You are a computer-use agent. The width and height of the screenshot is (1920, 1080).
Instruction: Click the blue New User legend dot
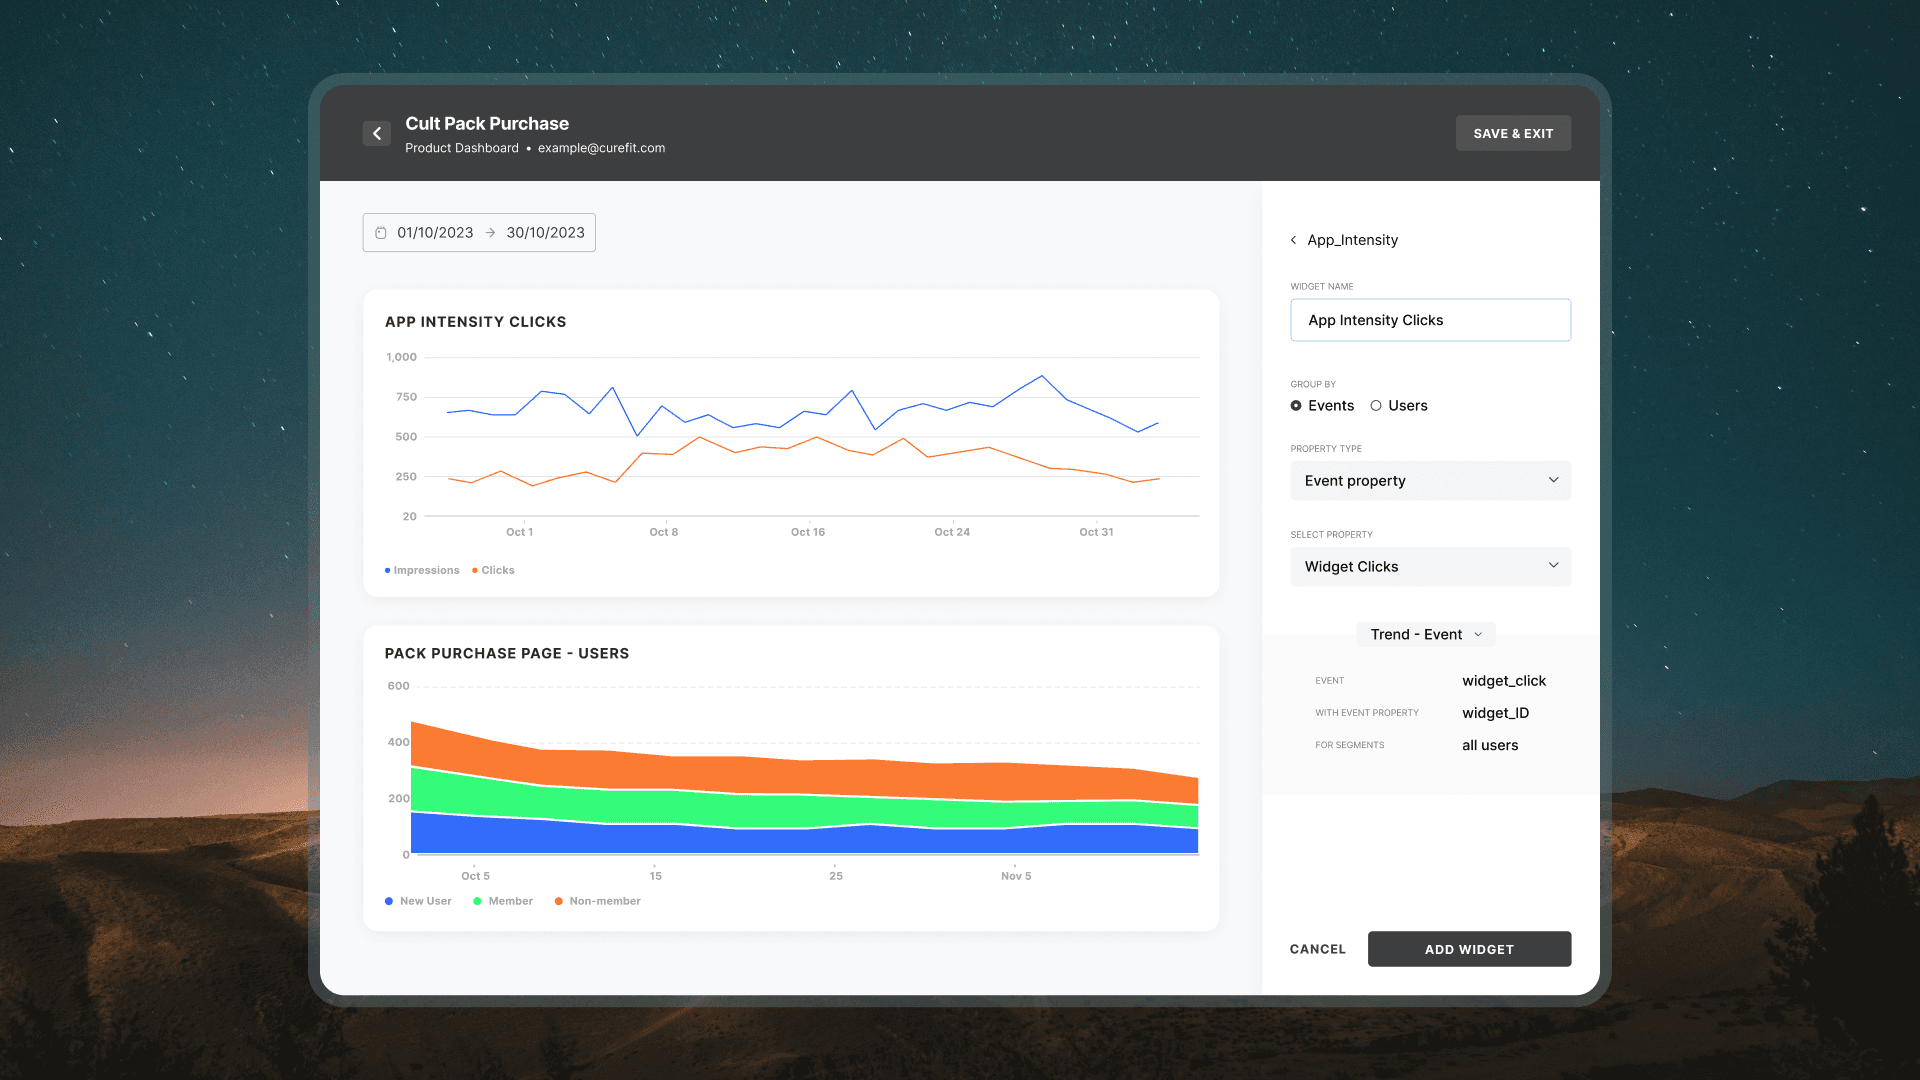(389, 901)
